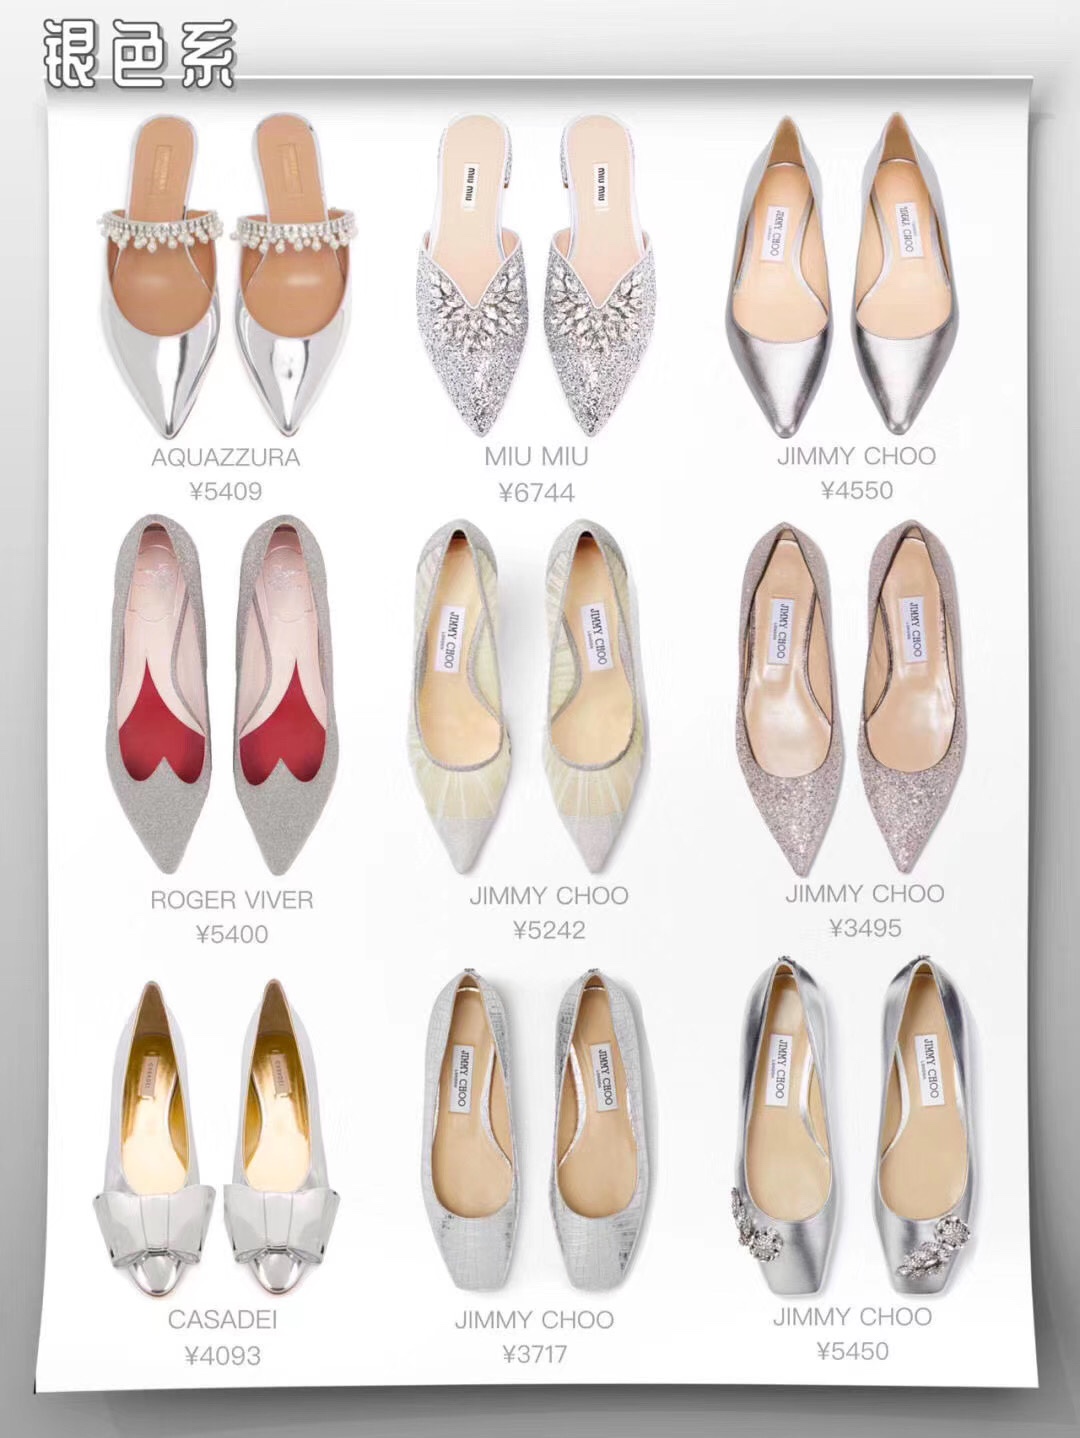Screen dimensions: 1080x1438
Task: Click the AQUAZZURA brand name
Action: (x=226, y=458)
